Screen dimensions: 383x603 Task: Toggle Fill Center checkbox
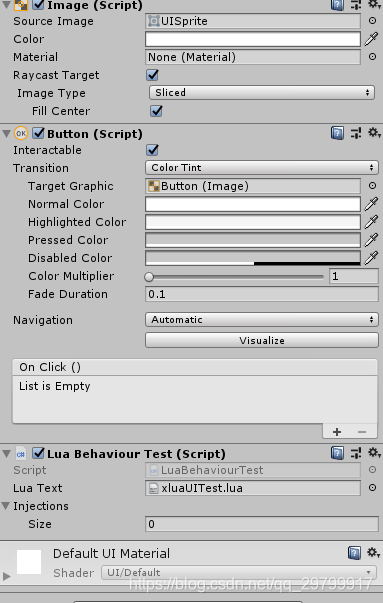[156, 111]
